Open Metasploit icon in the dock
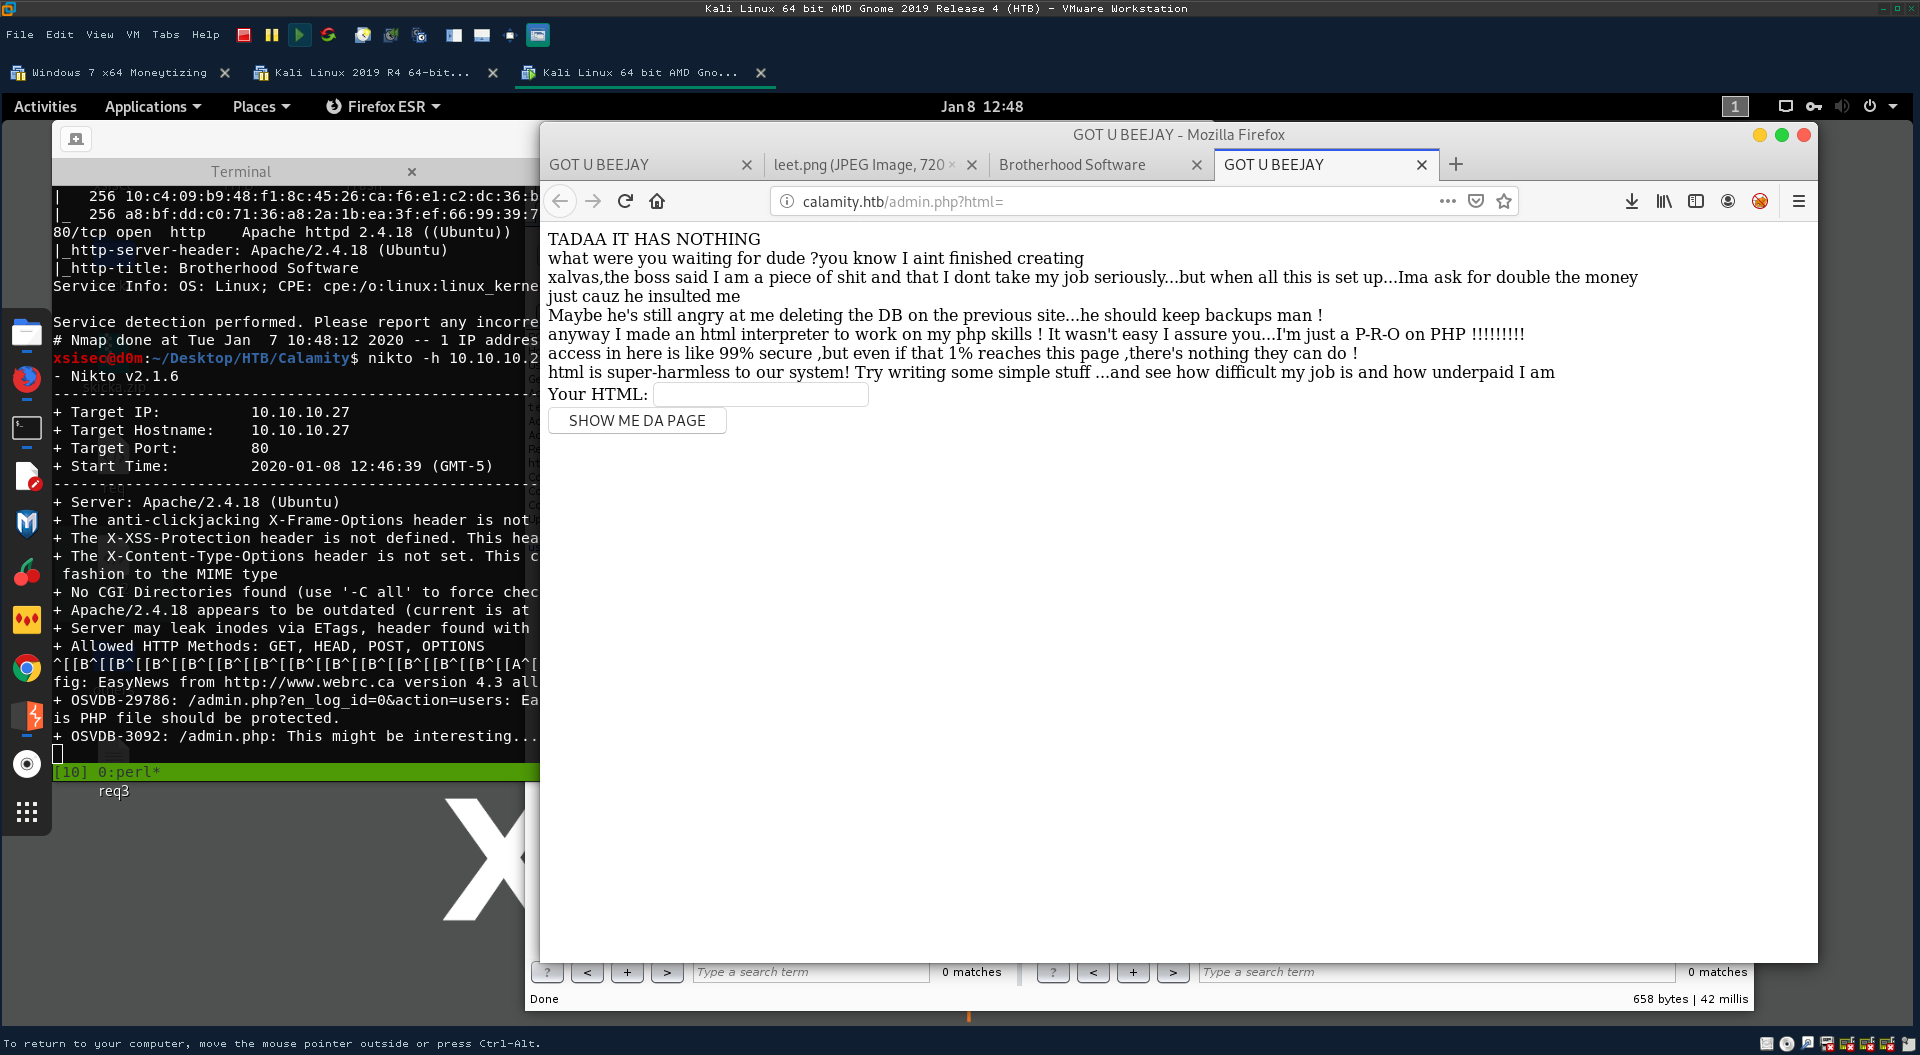The image size is (1920, 1055). click(x=27, y=523)
